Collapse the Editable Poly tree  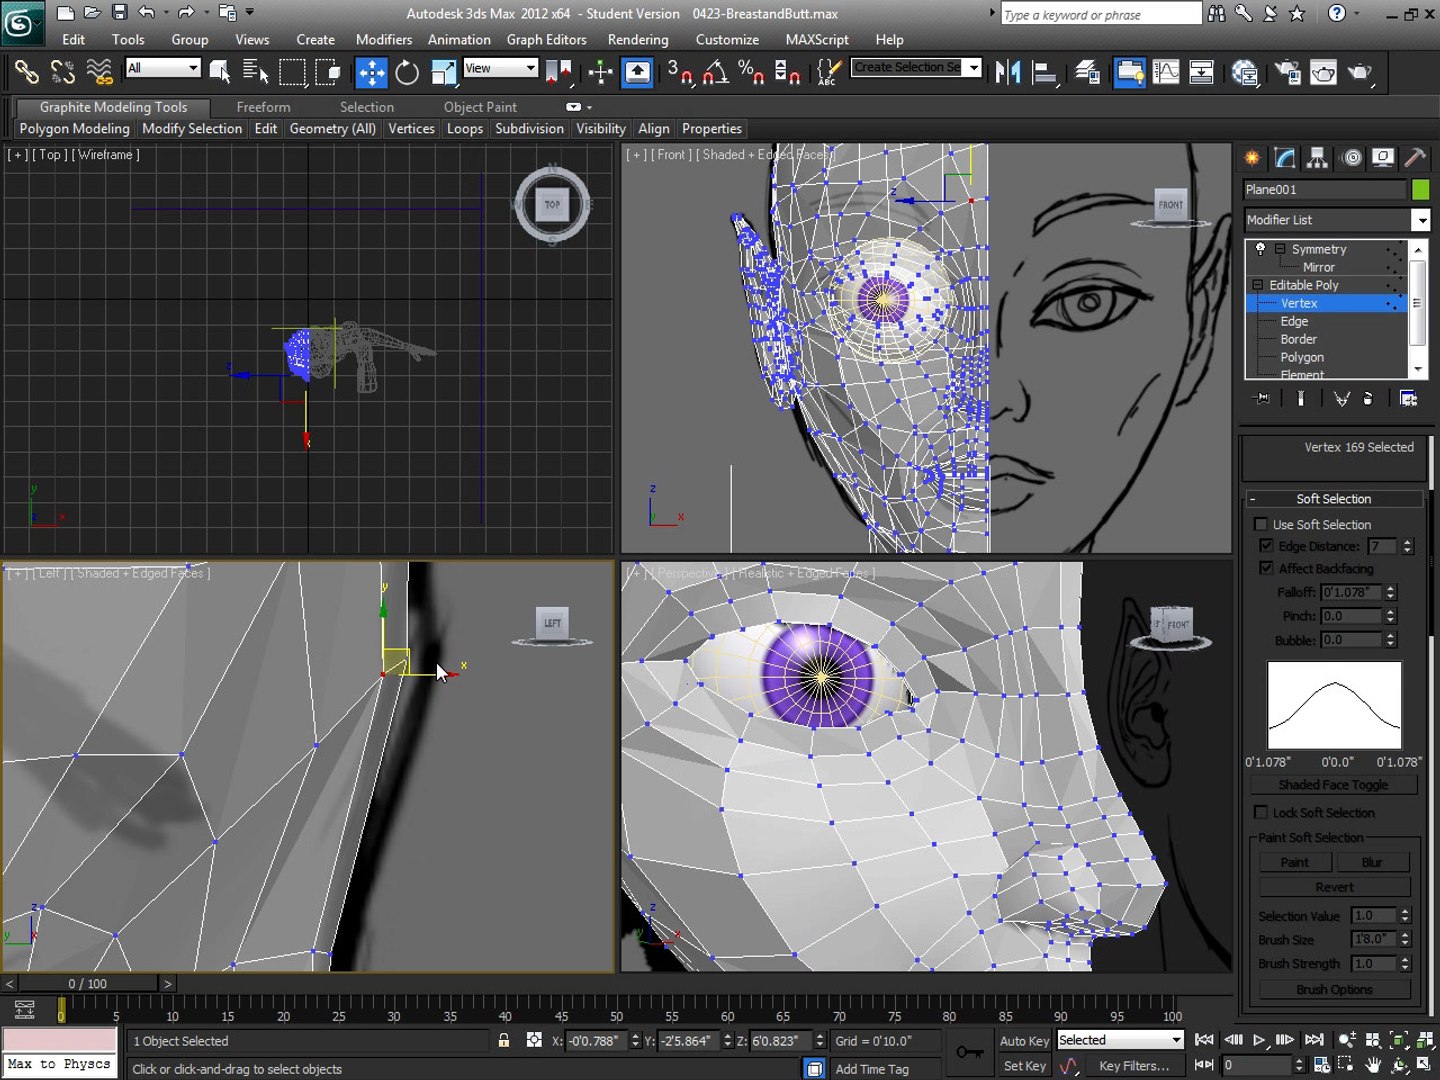click(1258, 285)
